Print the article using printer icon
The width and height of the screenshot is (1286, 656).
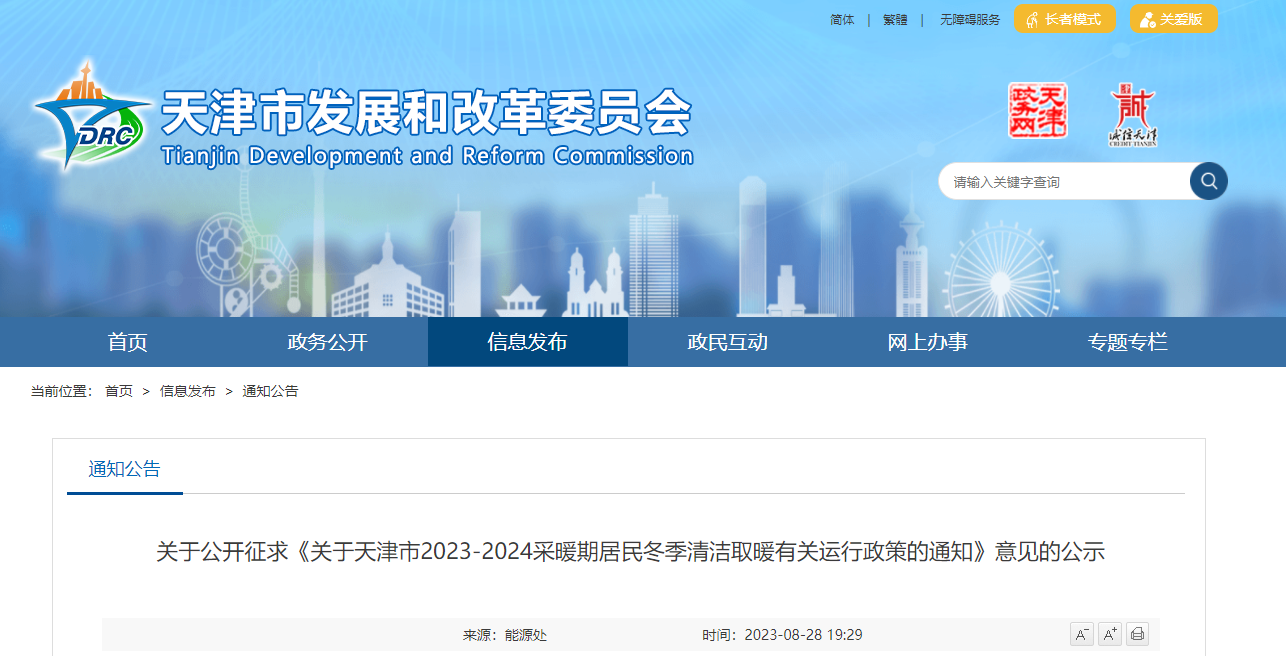1137,634
